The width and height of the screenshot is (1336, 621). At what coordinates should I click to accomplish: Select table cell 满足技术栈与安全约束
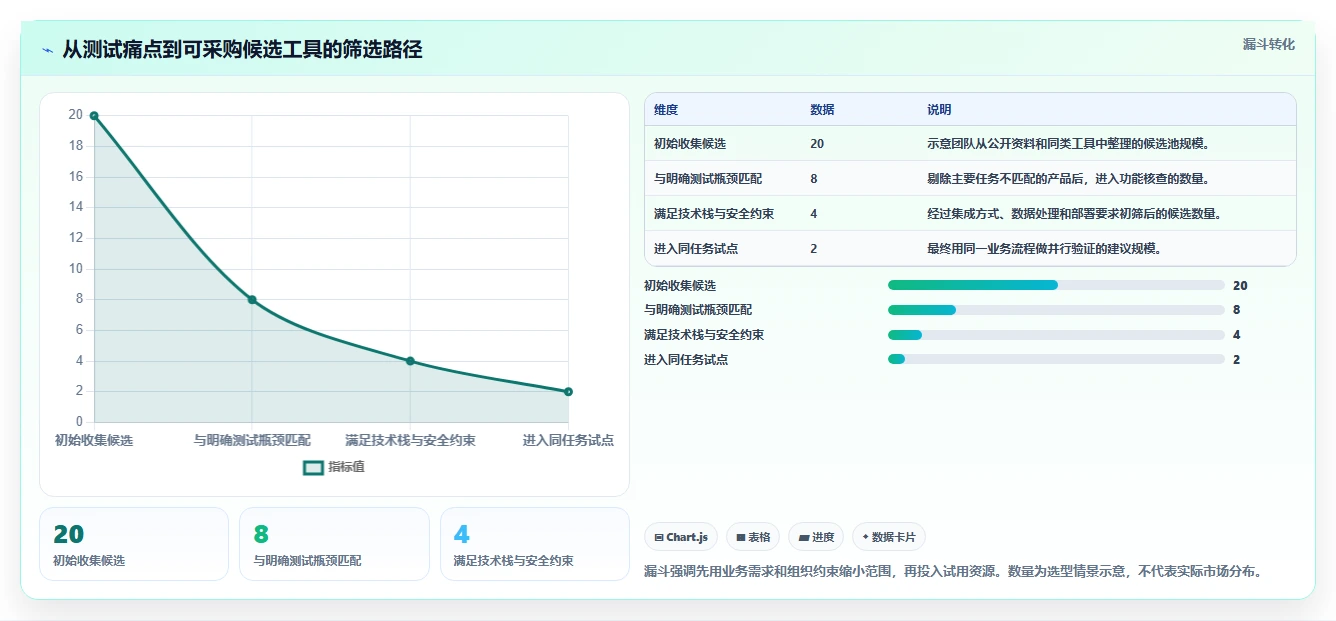714,214
